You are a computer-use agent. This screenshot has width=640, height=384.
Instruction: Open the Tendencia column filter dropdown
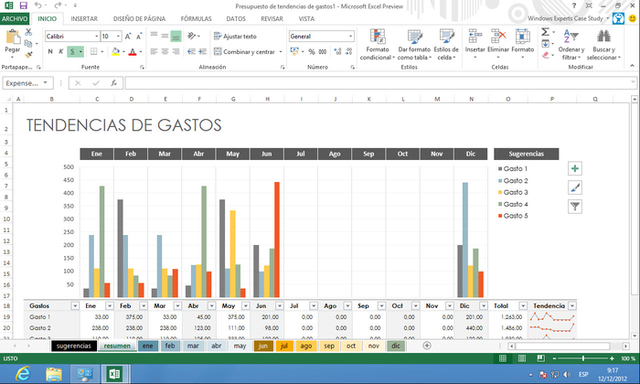(x=572, y=306)
